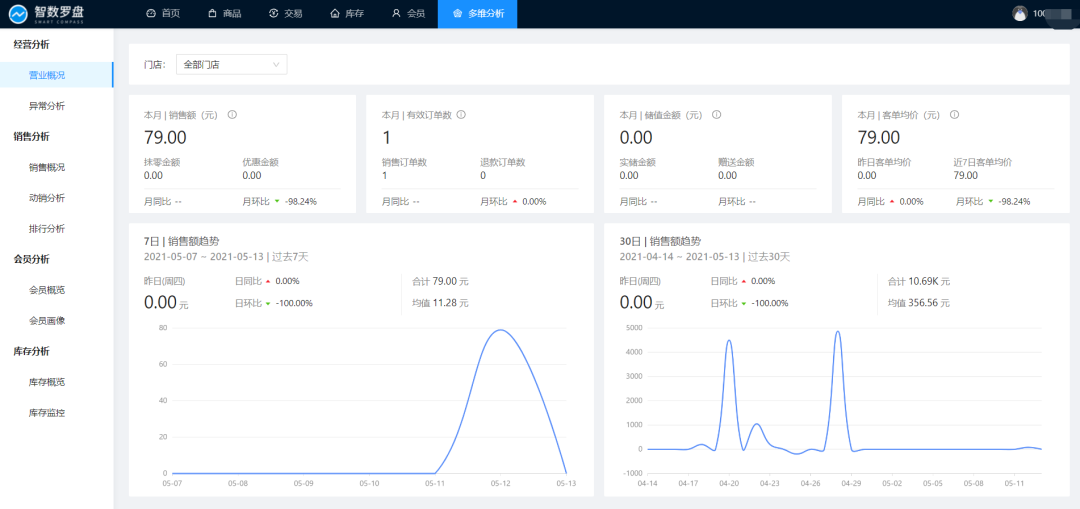Switch to 会员 top menu
The width and height of the screenshot is (1080, 509).
click(x=408, y=14)
